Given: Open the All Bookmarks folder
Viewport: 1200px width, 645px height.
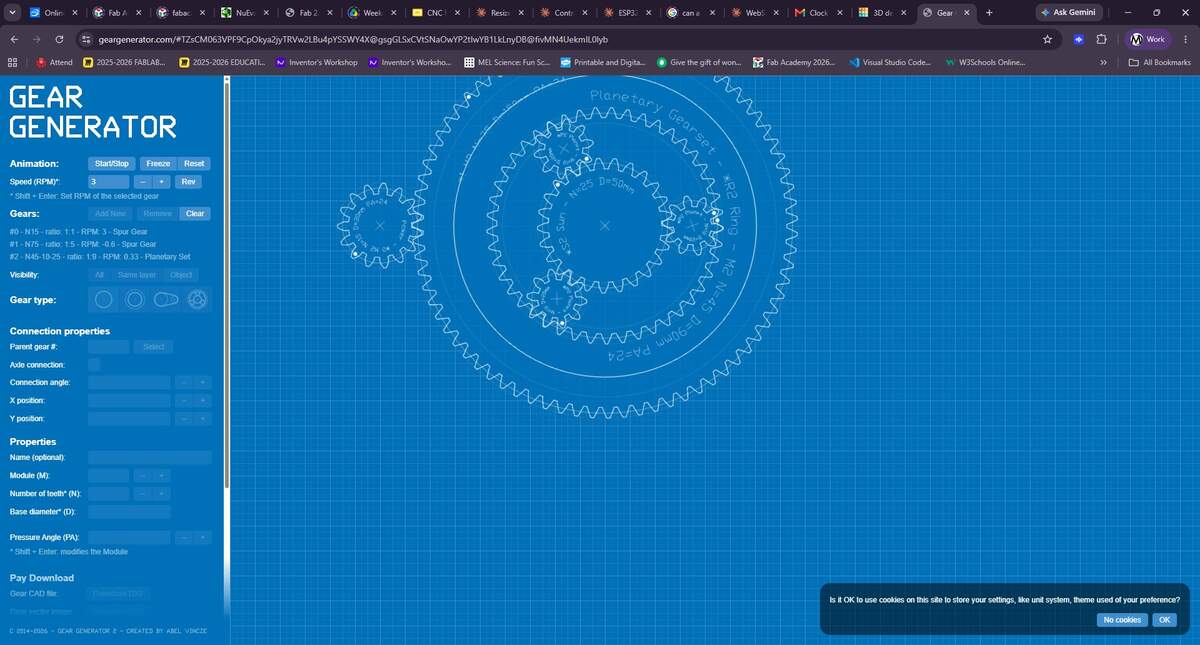Looking at the screenshot, I should 1160,62.
